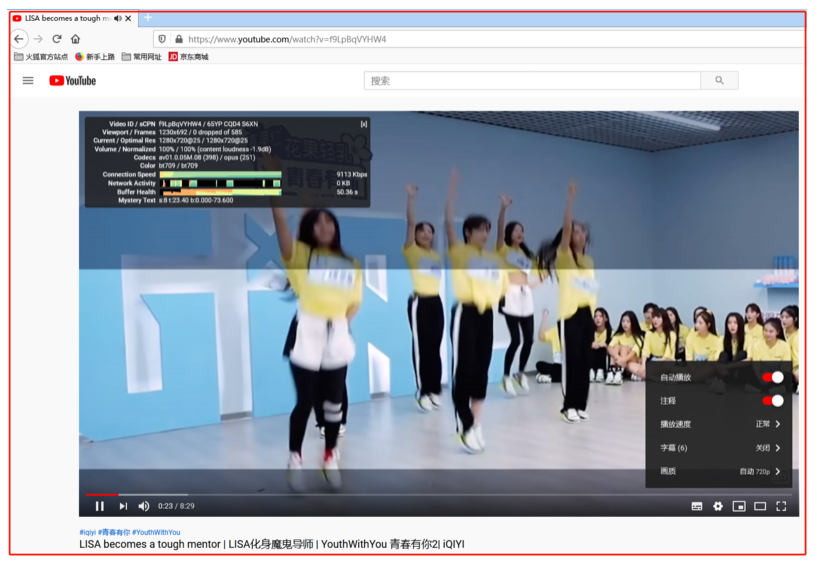Enable theater mode view

tap(760, 506)
